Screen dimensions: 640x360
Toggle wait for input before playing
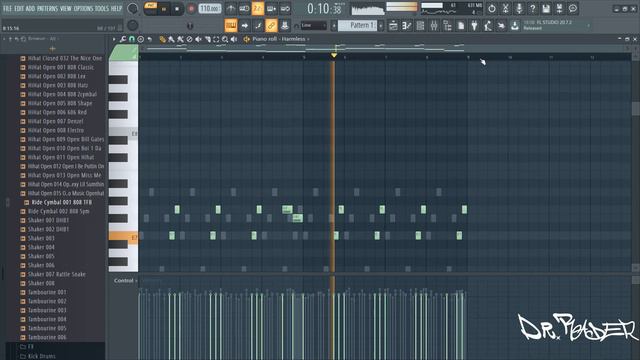pos(244,9)
